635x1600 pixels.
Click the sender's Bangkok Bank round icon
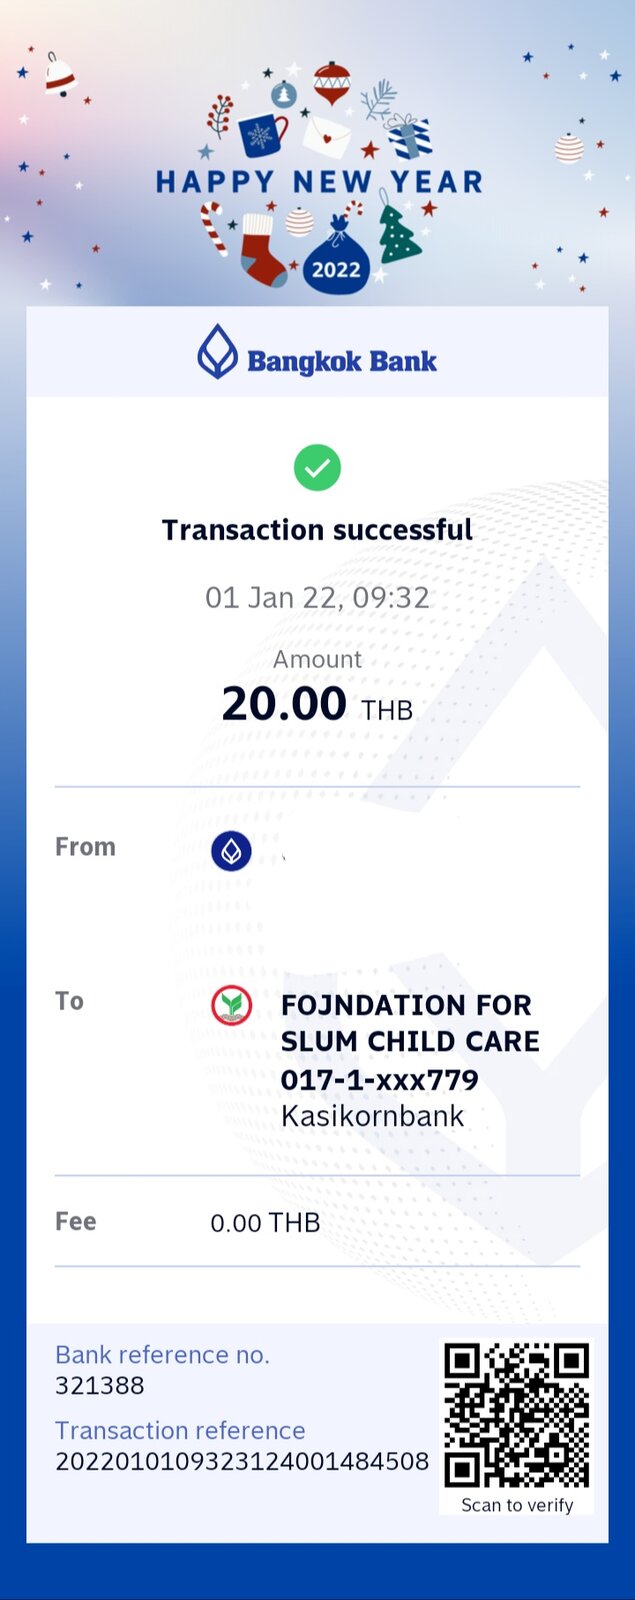click(231, 851)
